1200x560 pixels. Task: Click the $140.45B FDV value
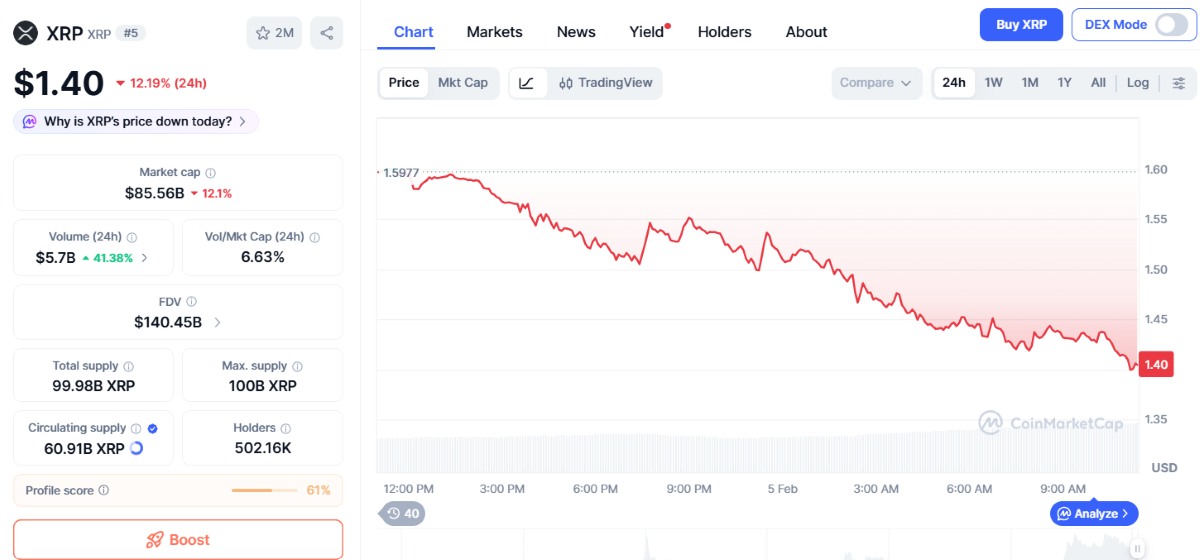coord(168,322)
